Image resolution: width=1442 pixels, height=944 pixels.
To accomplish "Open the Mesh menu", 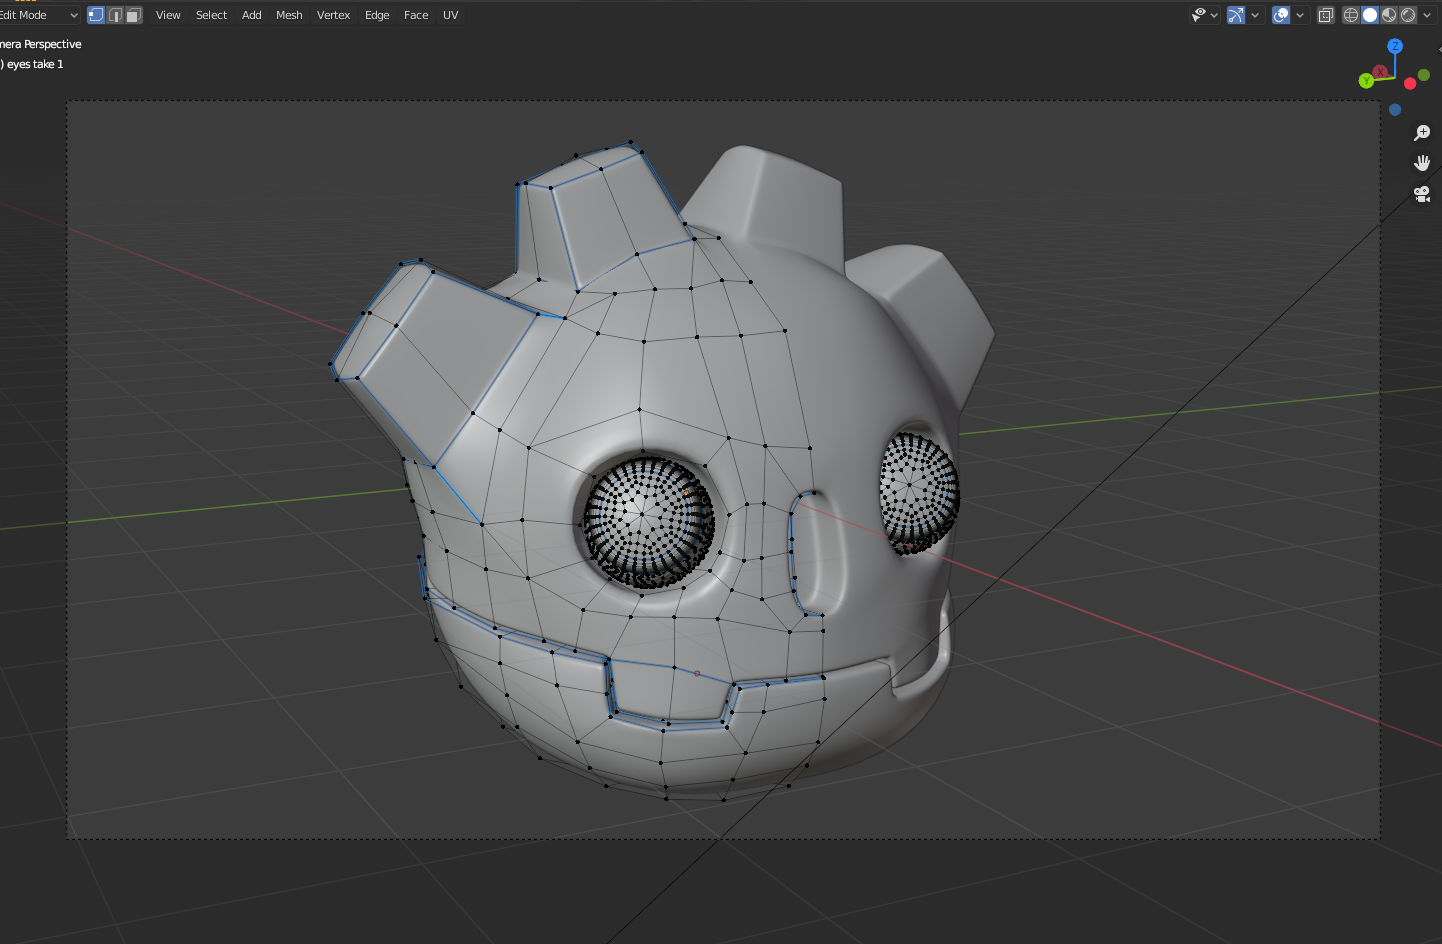I will (289, 14).
